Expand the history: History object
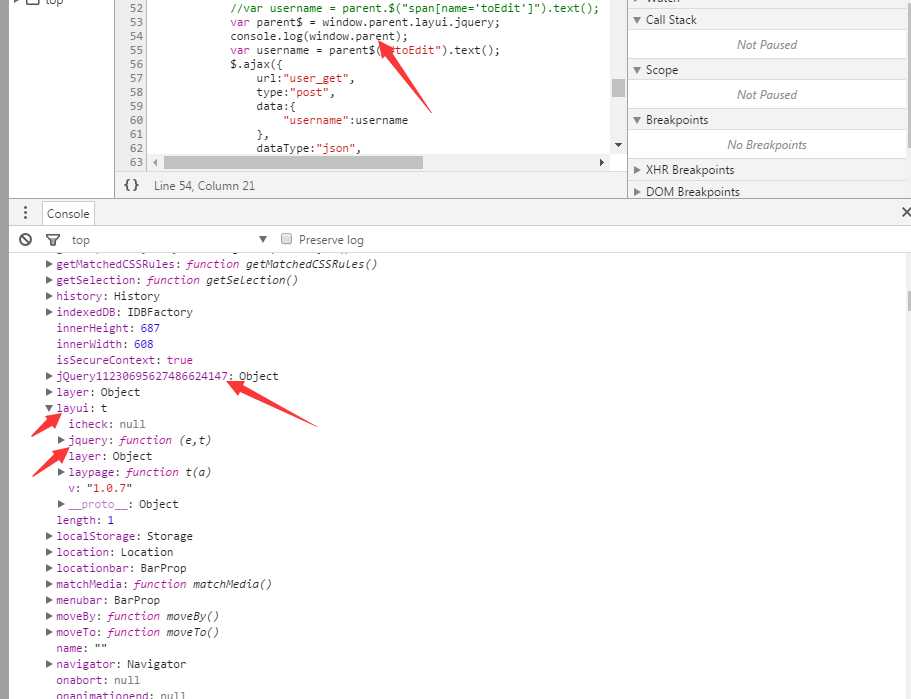The width and height of the screenshot is (911, 699). tap(49, 296)
